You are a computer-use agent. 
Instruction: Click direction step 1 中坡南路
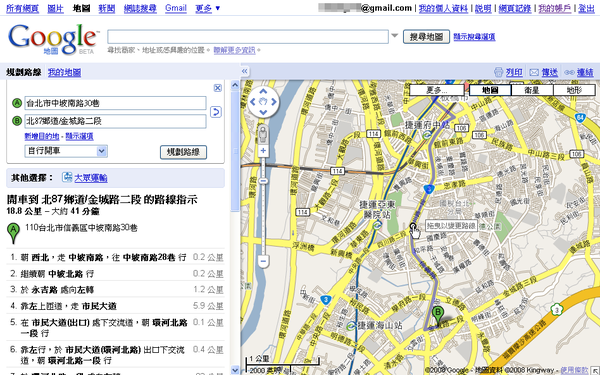(x=116, y=258)
